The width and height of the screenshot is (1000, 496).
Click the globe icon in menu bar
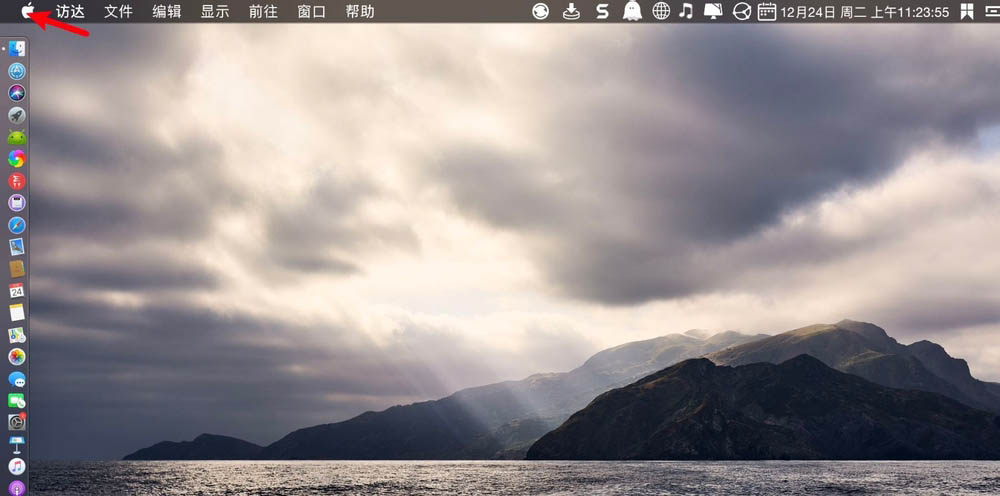tap(661, 11)
